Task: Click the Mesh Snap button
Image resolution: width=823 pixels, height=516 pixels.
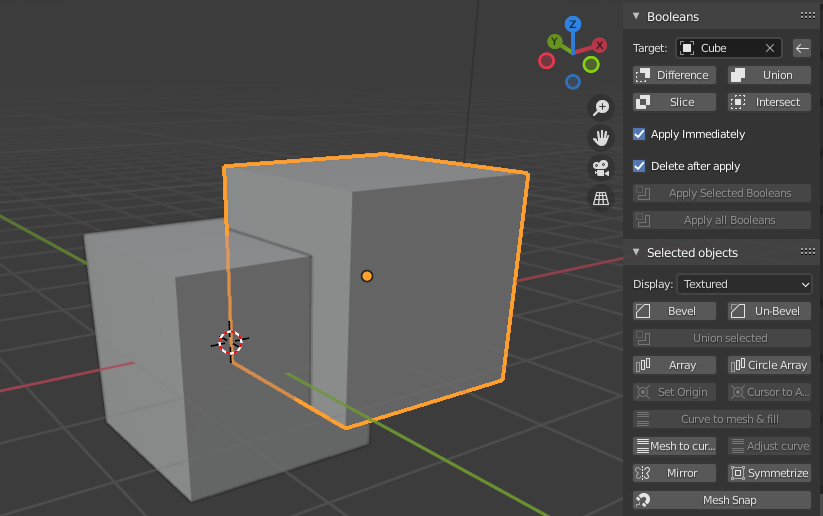Action: point(722,500)
